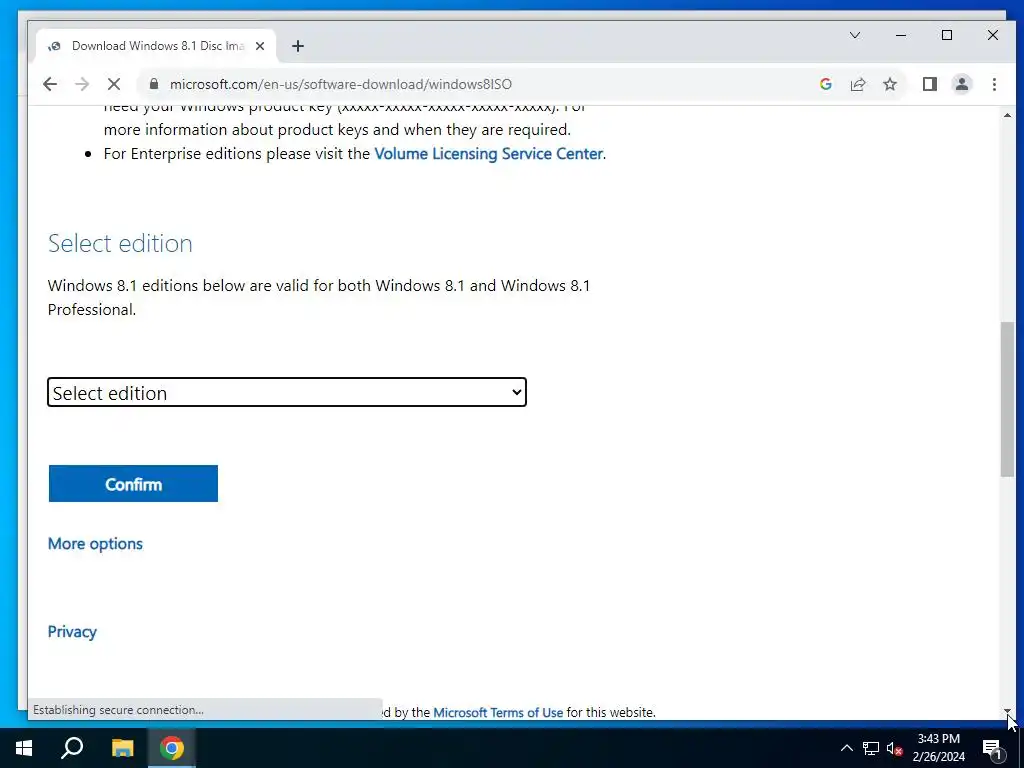Follow the Volume Licensing Service Center link

488,154
